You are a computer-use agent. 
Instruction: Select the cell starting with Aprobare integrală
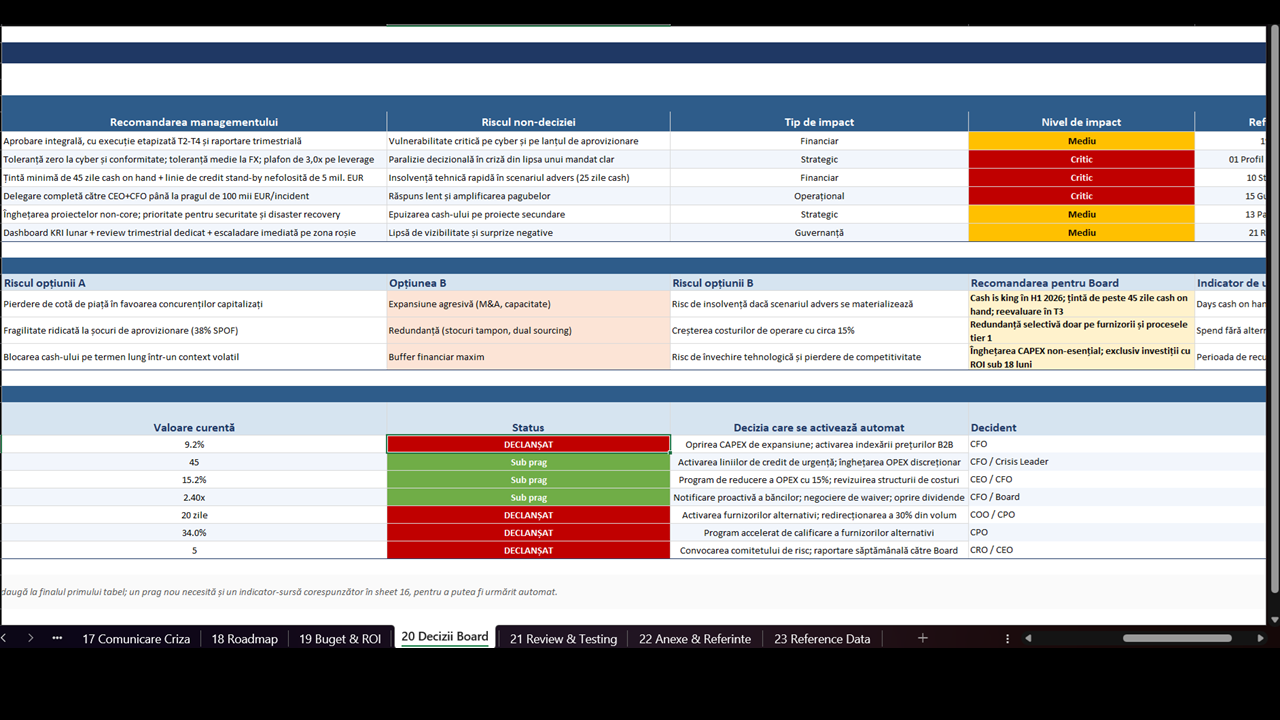coord(194,141)
